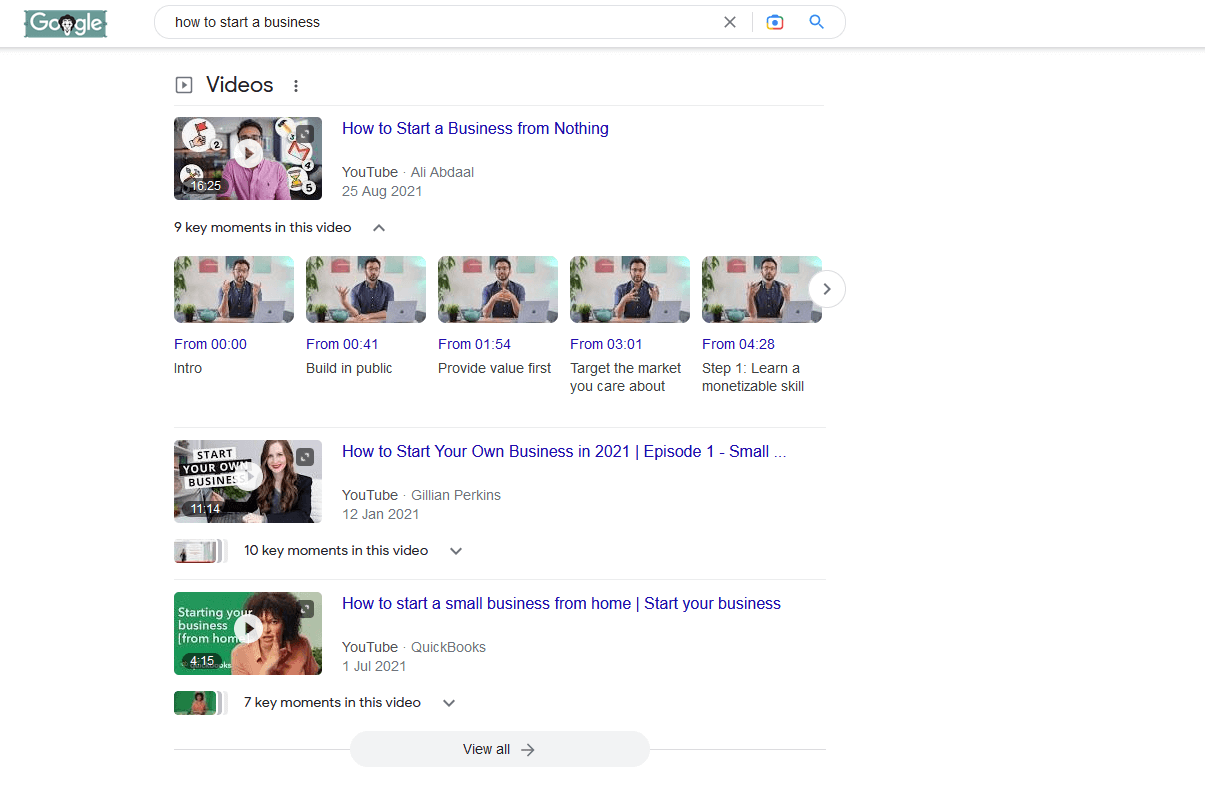Play the Gillian Perkins video thumbnail
This screenshot has width=1205, height=801.
coord(248,481)
